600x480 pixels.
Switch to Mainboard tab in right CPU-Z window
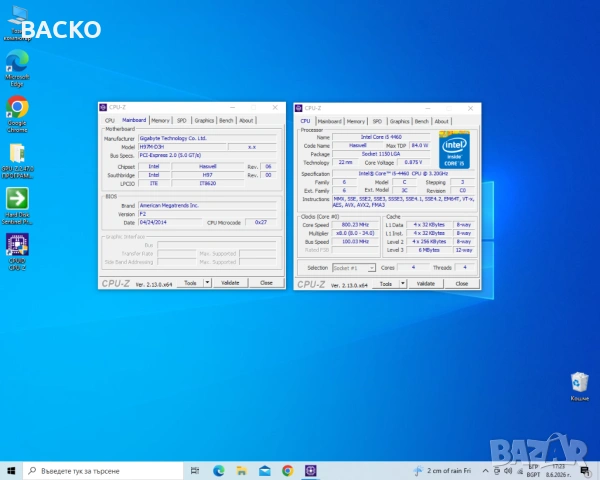coord(329,121)
